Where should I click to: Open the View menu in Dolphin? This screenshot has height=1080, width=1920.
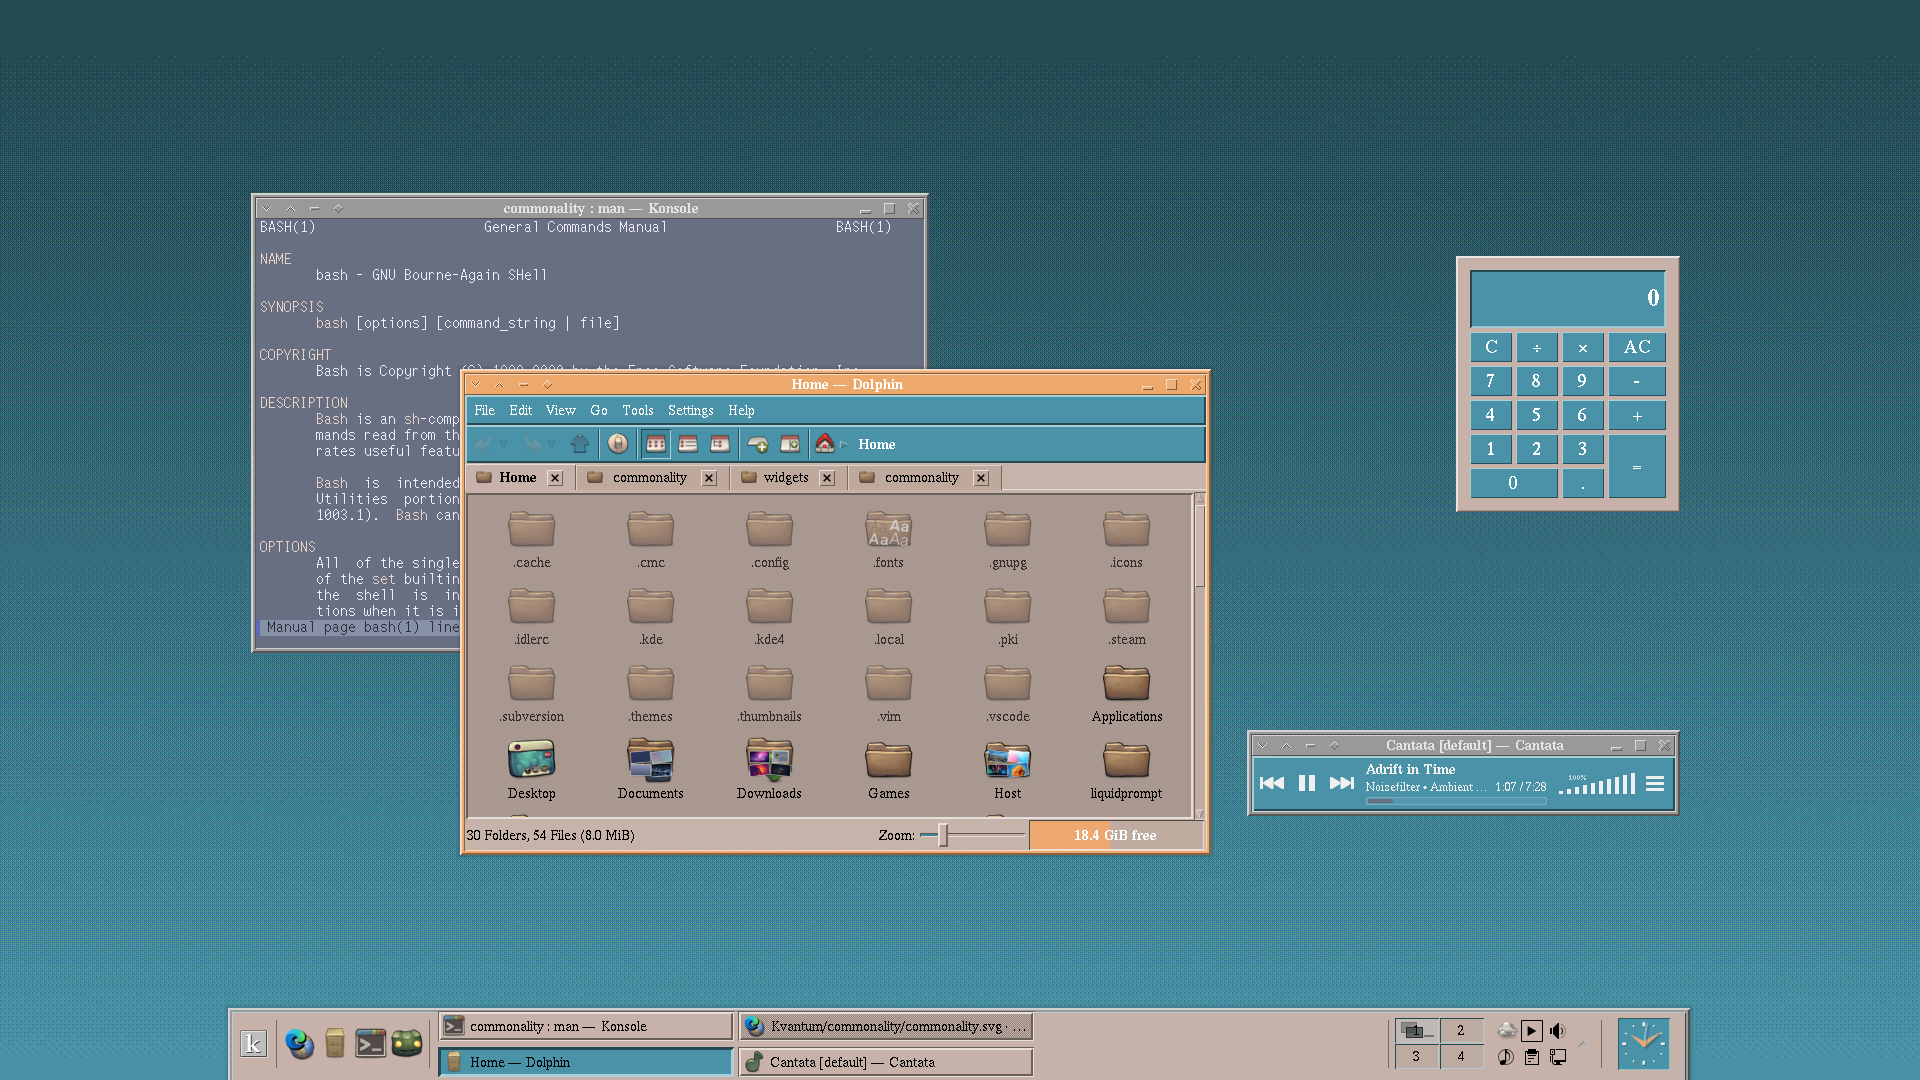(x=561, y=410)
